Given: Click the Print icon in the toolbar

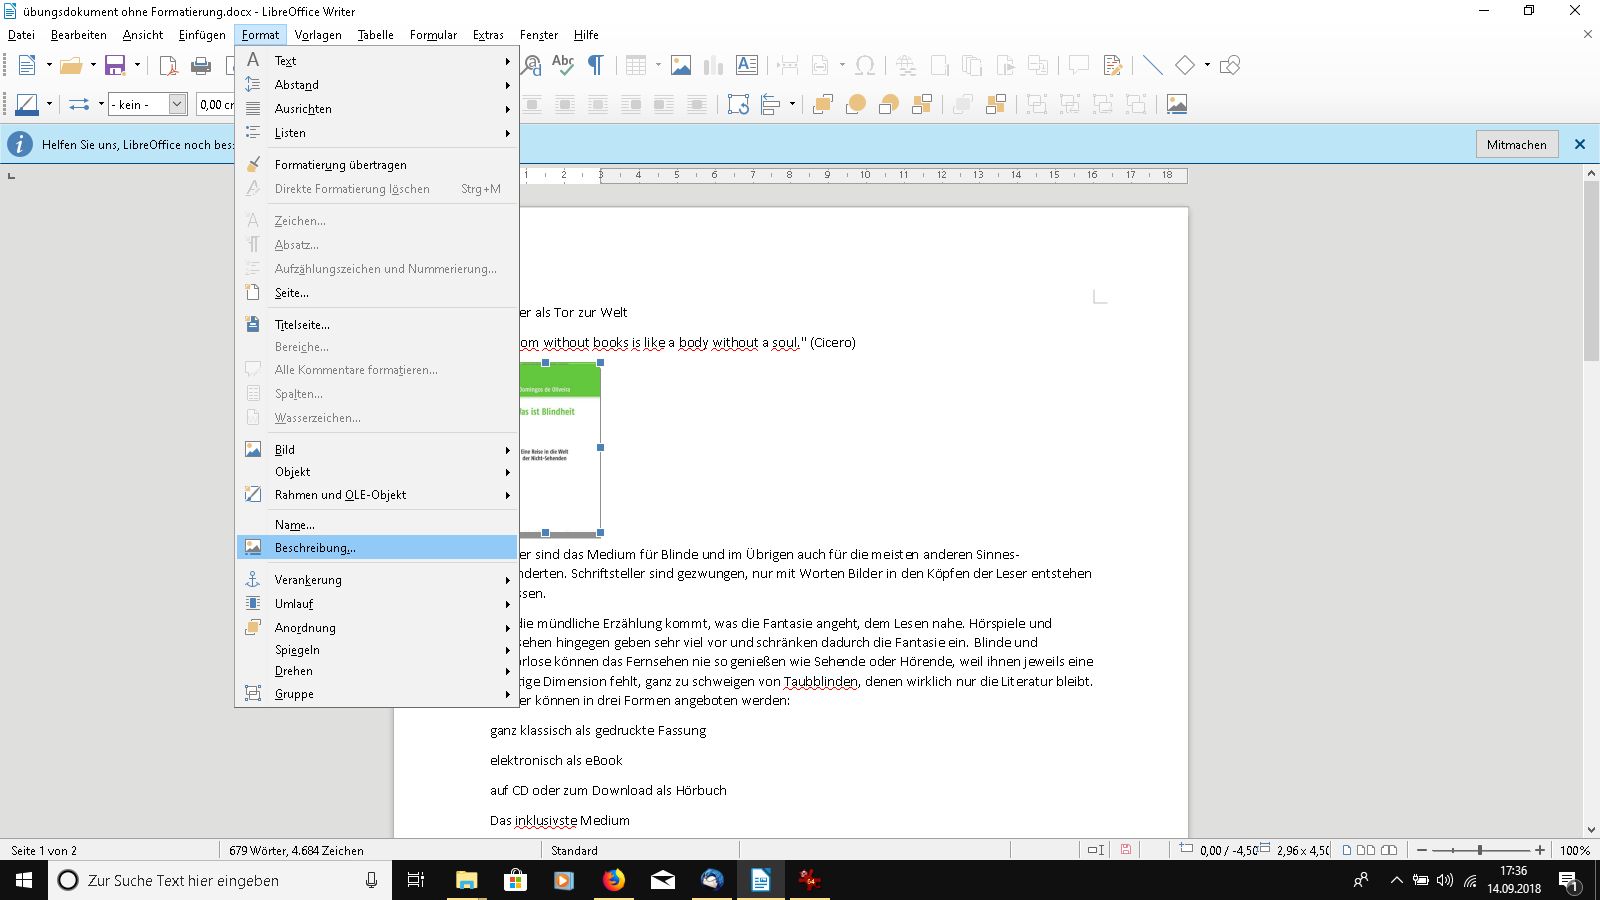Looking at the screenshot, I should point(201,66).
